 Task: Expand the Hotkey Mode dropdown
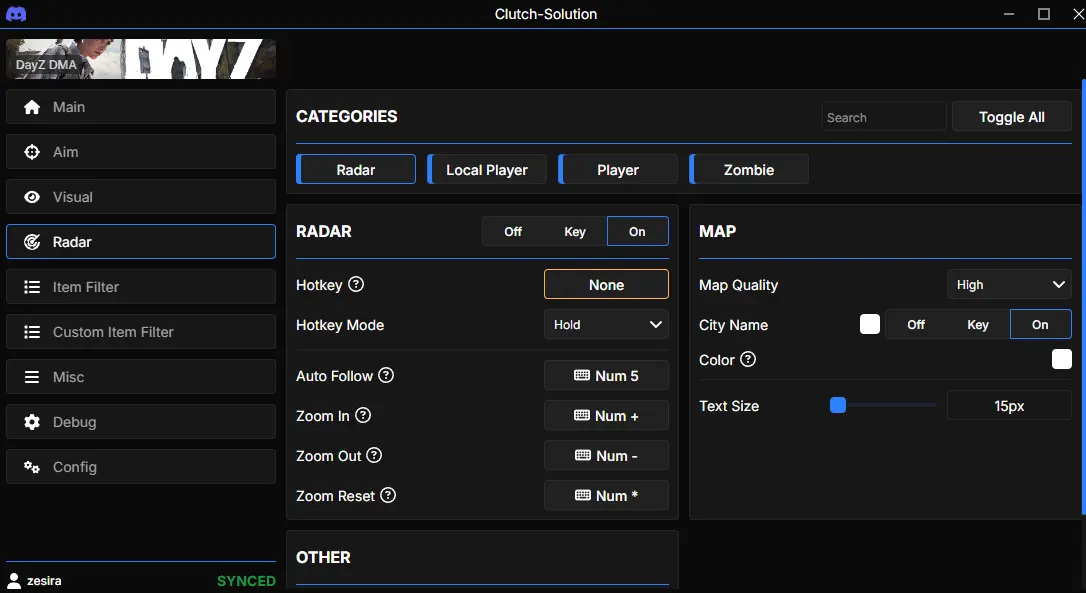coord(606,324)
